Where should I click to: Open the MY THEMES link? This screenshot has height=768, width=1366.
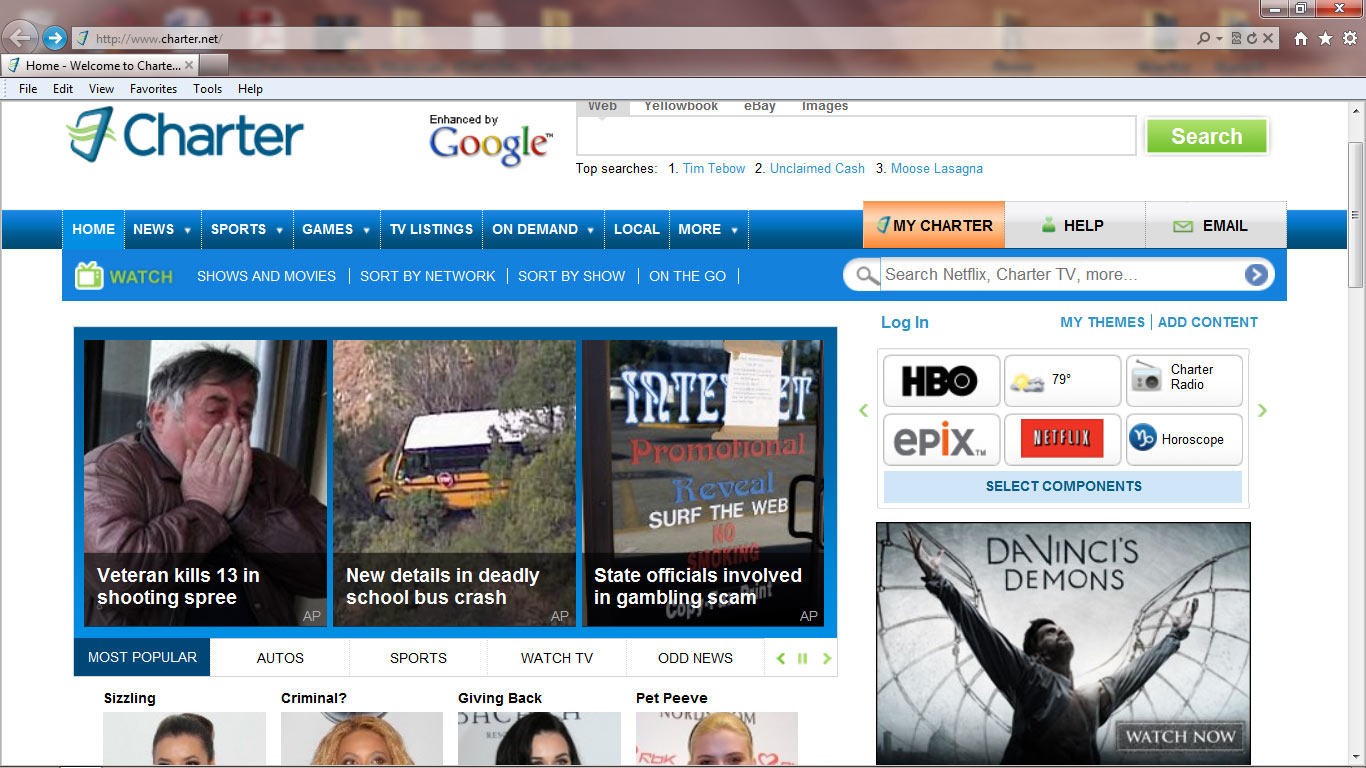(1102, 322)
